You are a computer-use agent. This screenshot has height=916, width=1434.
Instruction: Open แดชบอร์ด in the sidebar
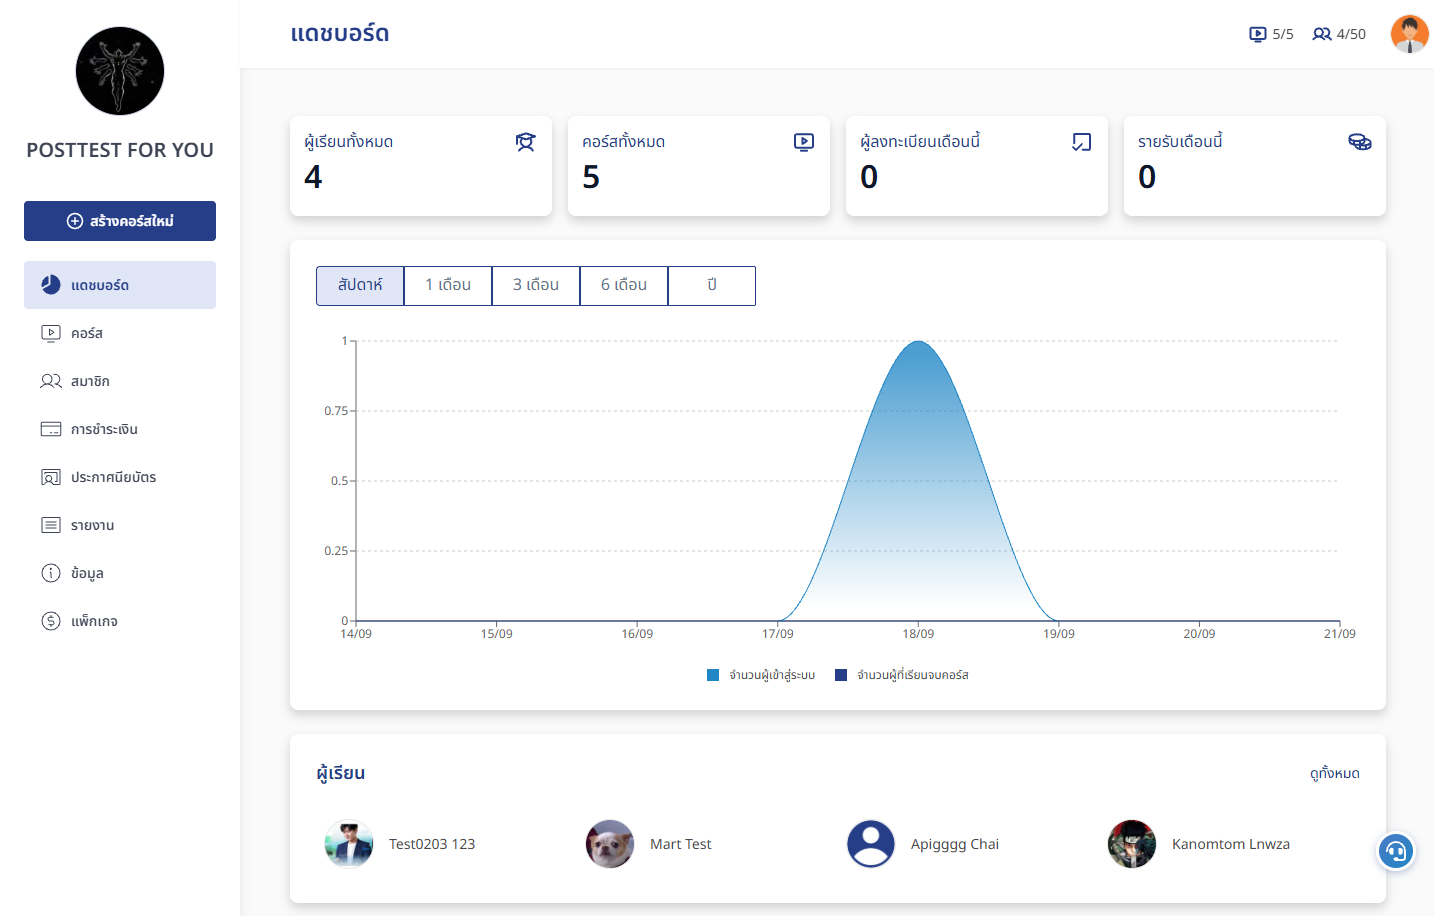pos(120,285)
